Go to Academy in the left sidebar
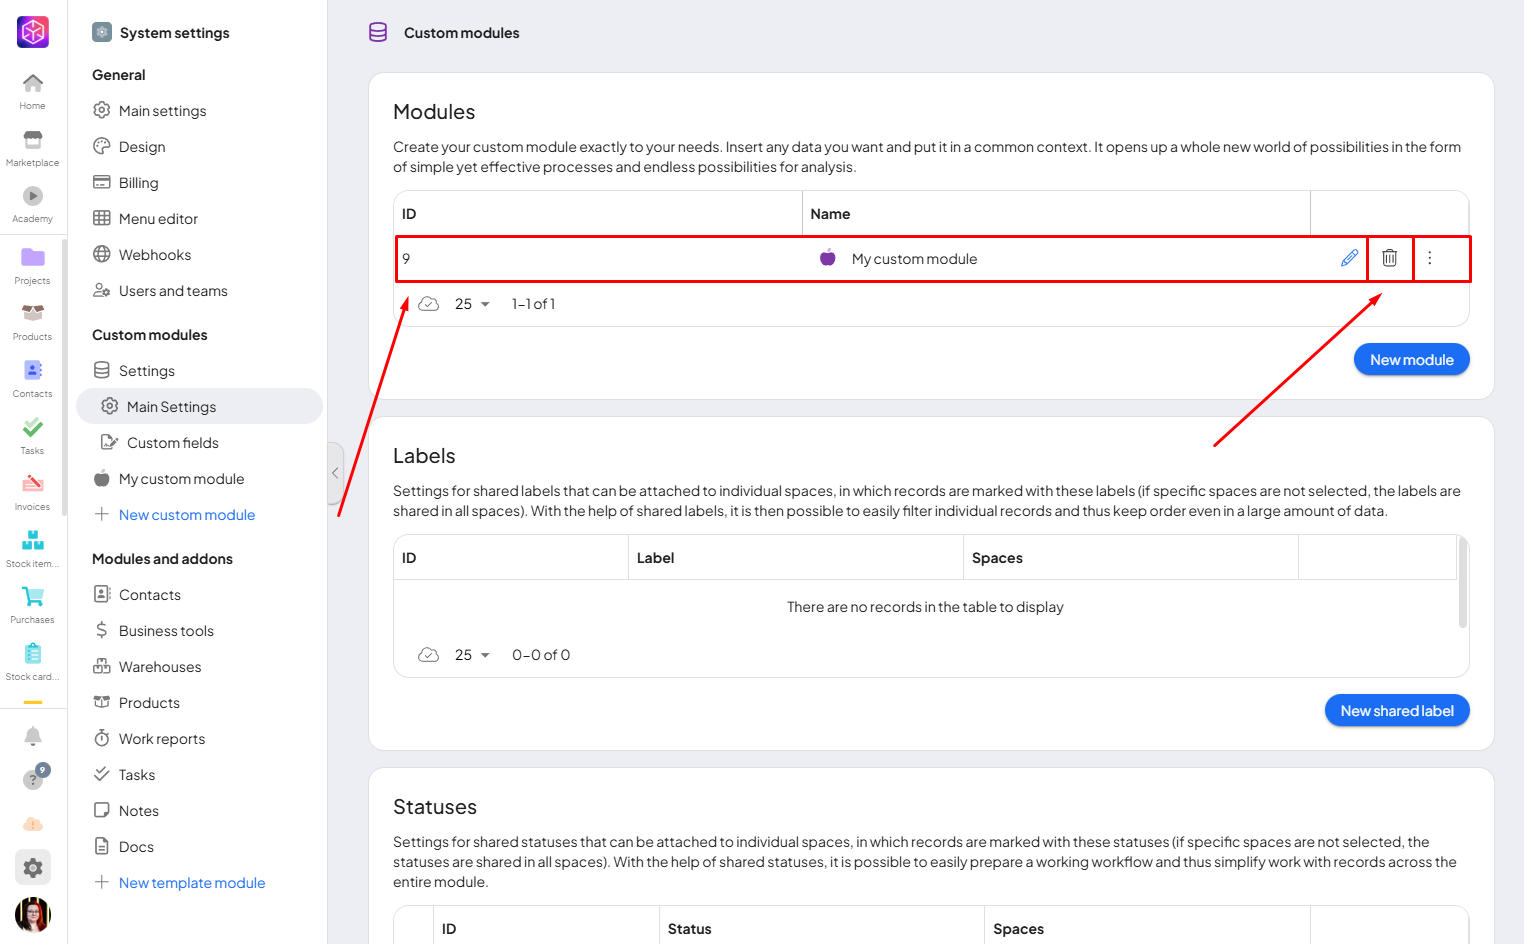This screenshot has height=944, width=1524. pos(32,203)
